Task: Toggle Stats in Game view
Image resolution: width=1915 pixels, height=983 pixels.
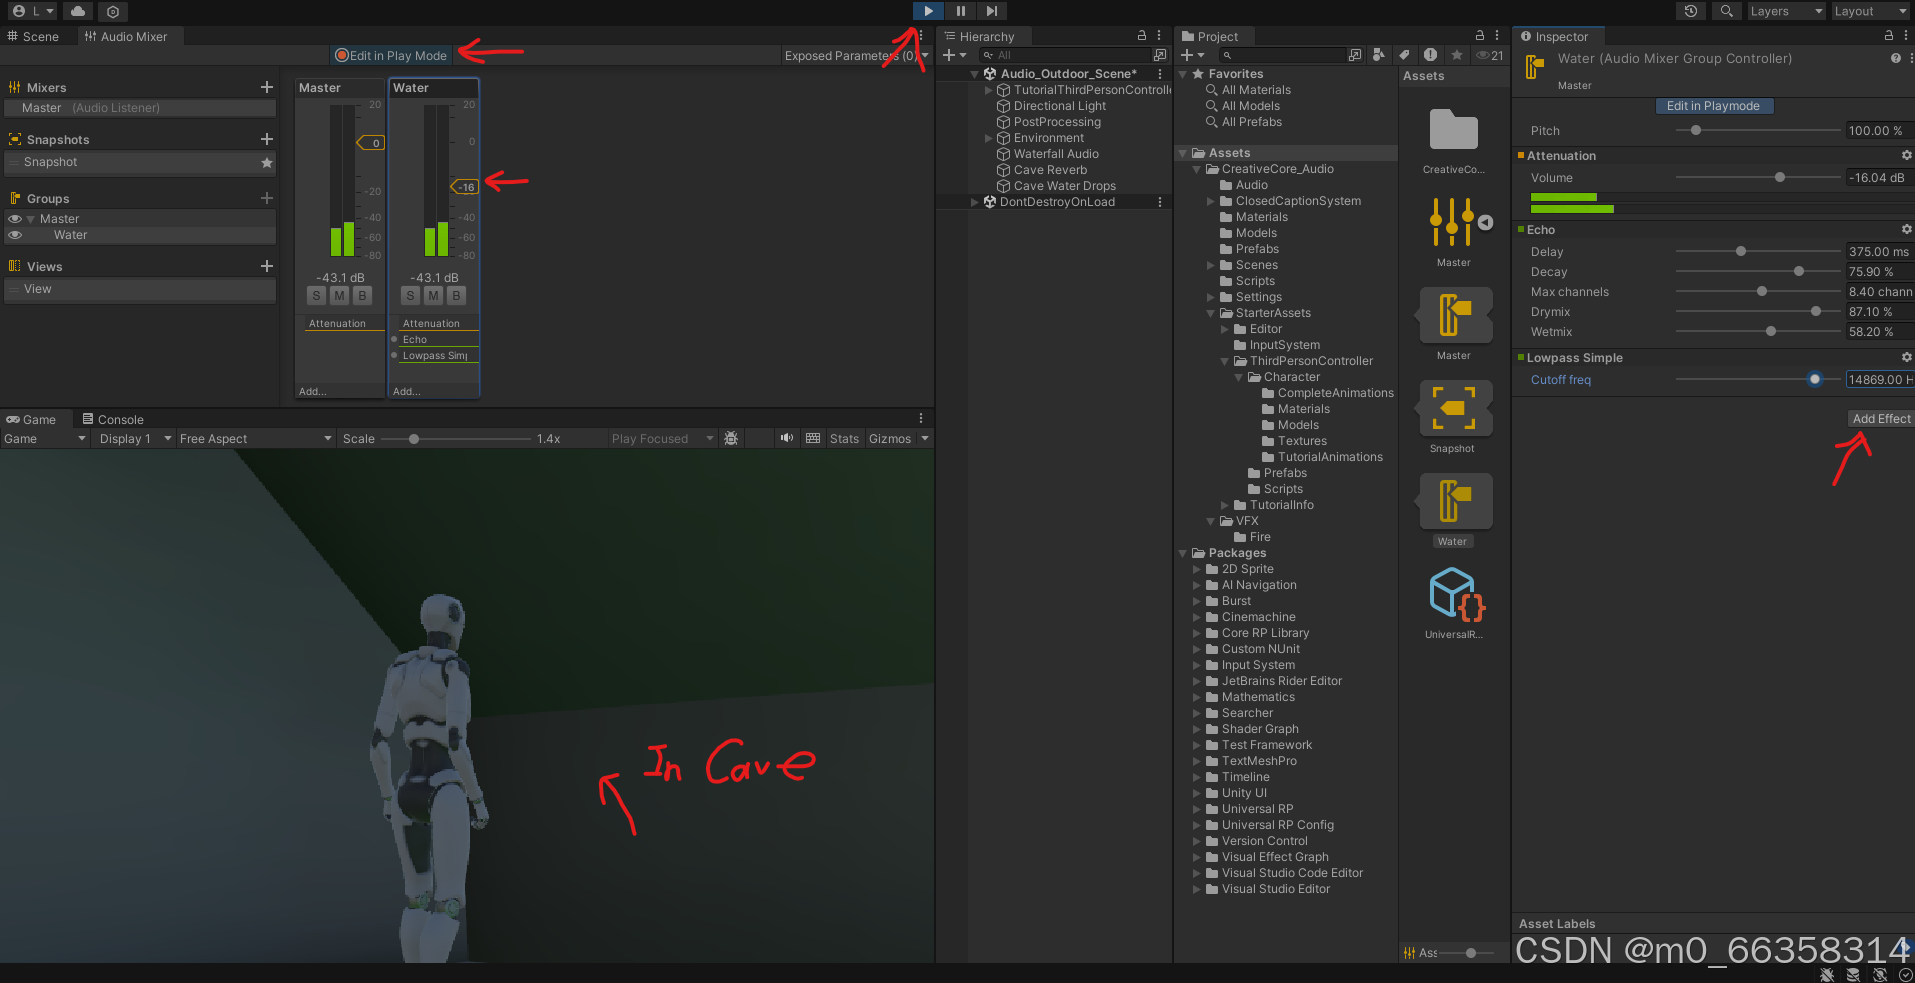Action: (x=844, y=439)
